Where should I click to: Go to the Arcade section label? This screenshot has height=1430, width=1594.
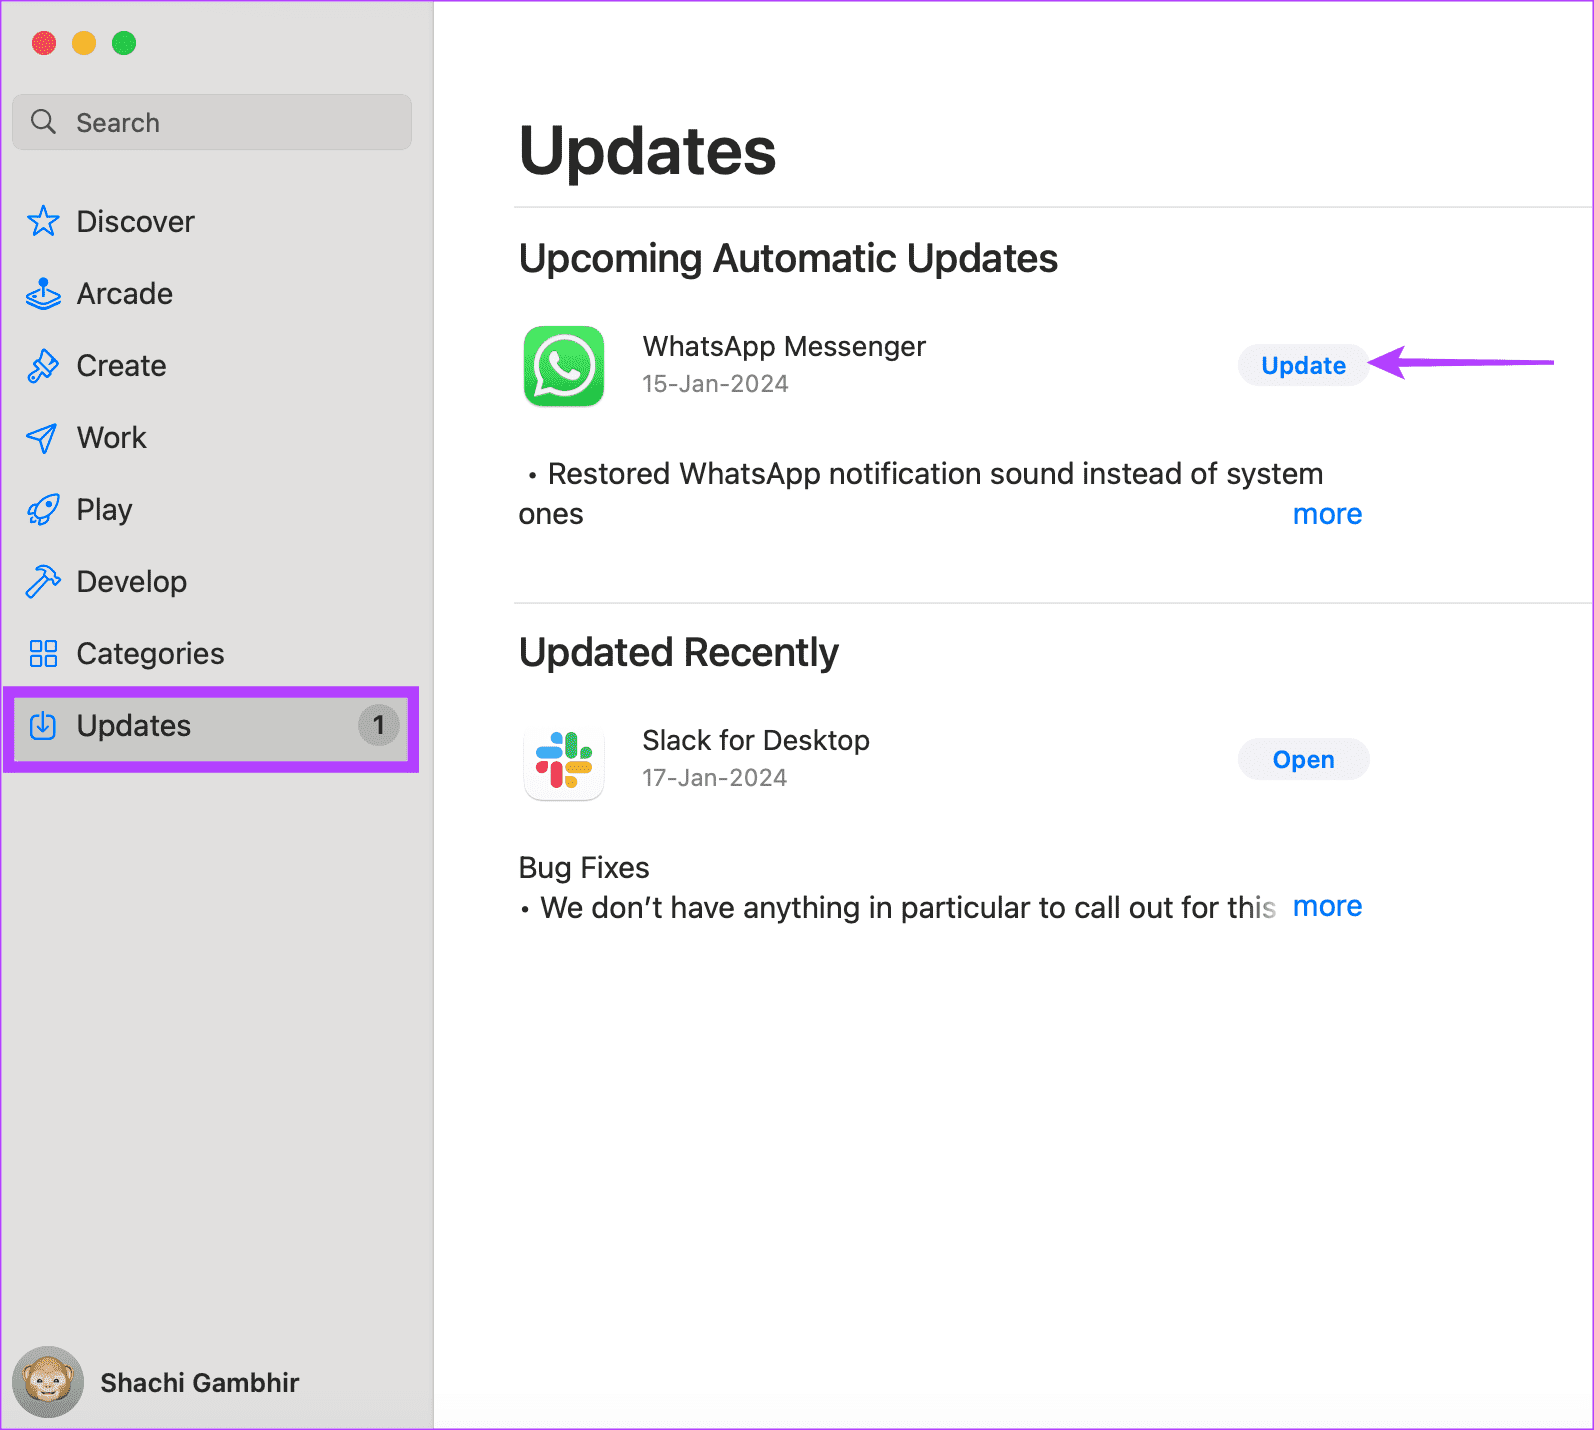click(125, 293)
